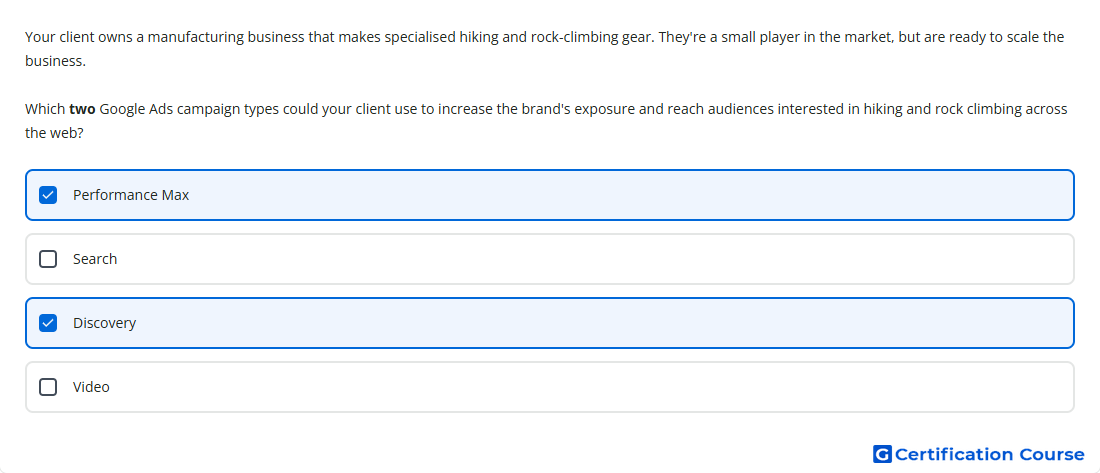Click the opening client scenario paragraph
Image resolution: width=1100 pixels, height=473 pixels.
[544, 48]
